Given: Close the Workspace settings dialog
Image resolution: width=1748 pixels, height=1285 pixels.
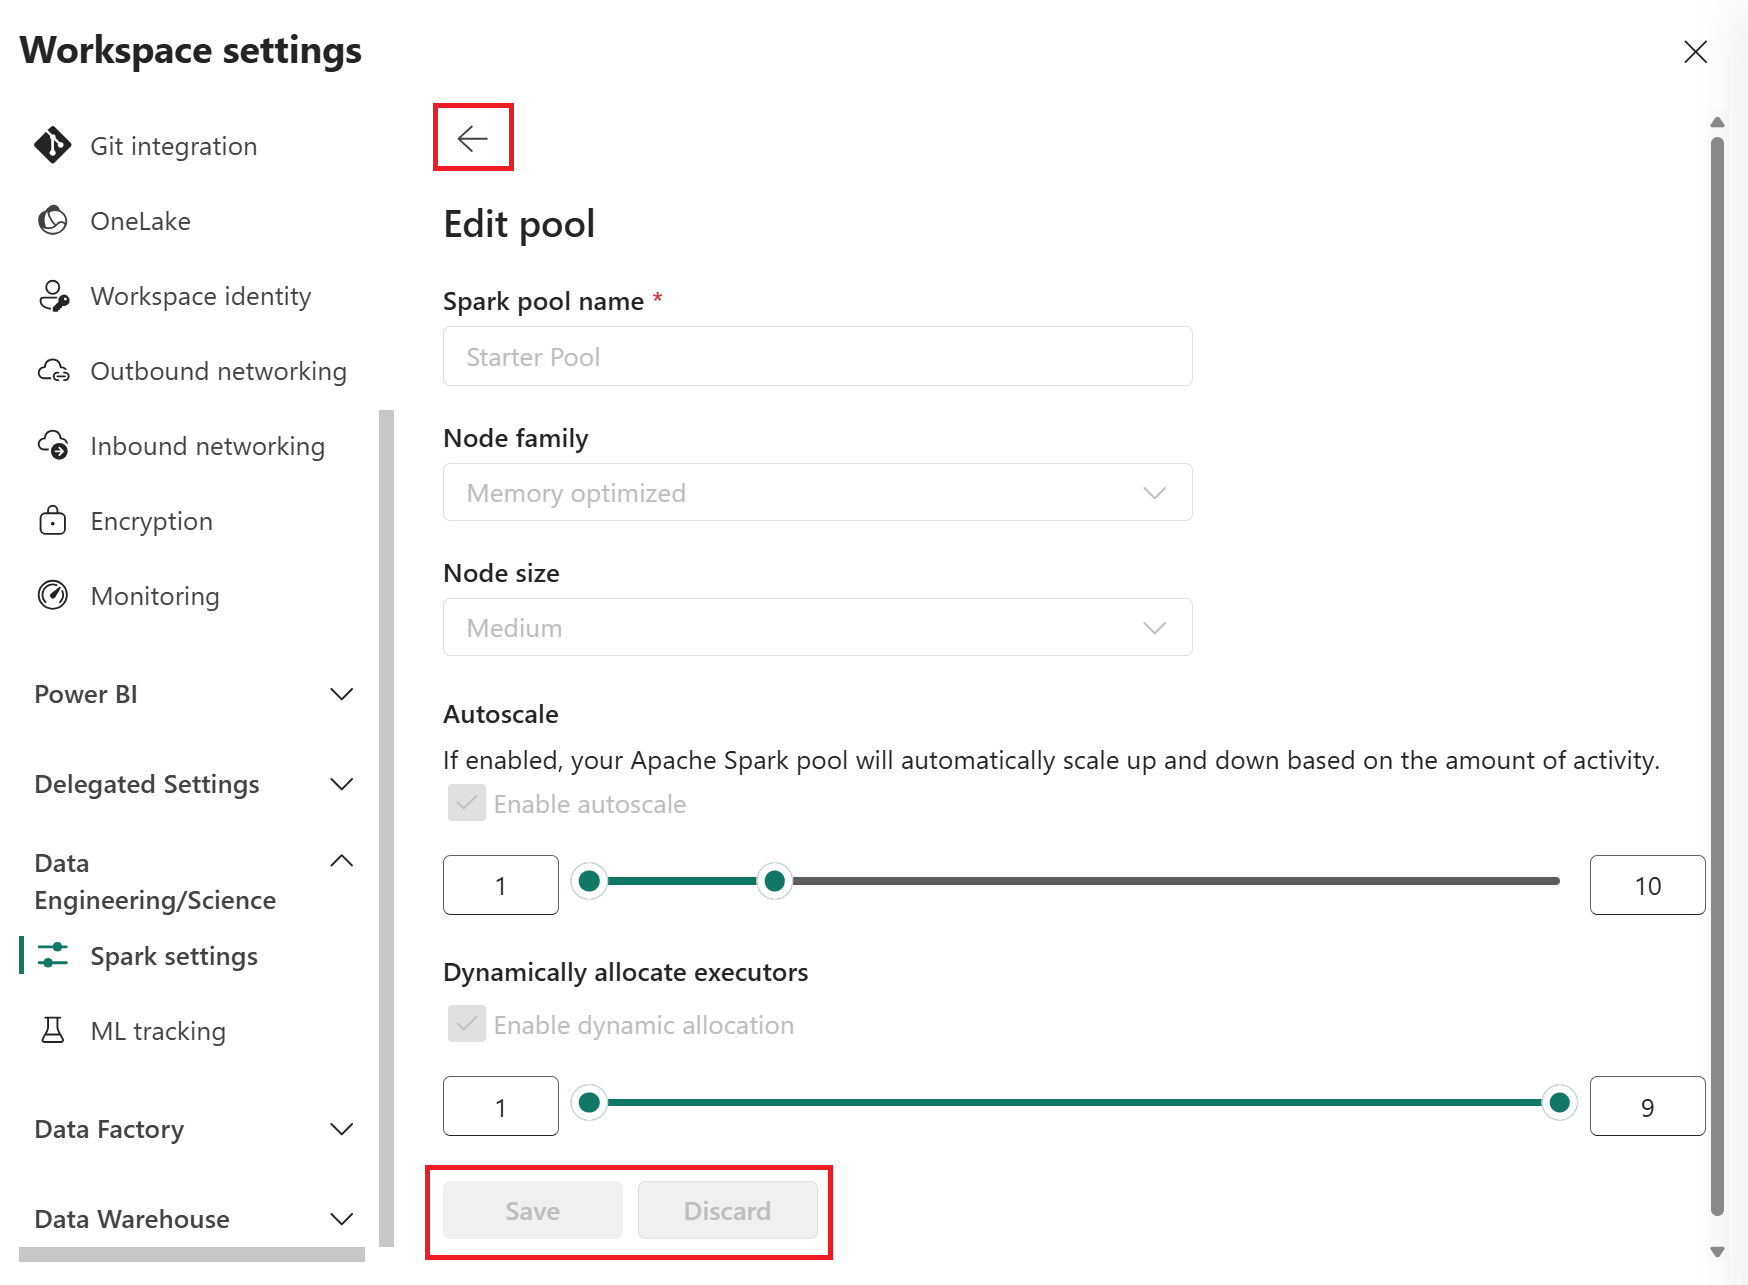Looking at the screenshot, I should tap(1695, 52).
